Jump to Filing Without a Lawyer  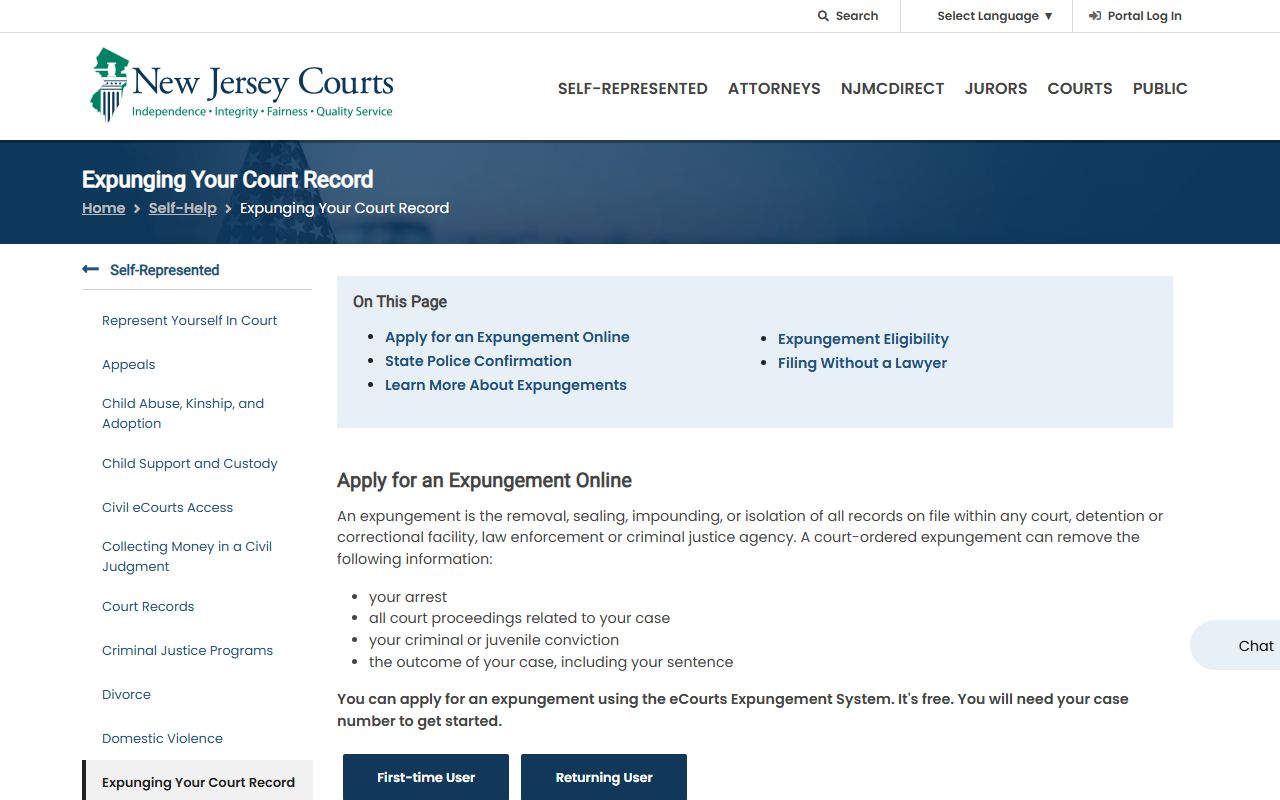[862, 363]
